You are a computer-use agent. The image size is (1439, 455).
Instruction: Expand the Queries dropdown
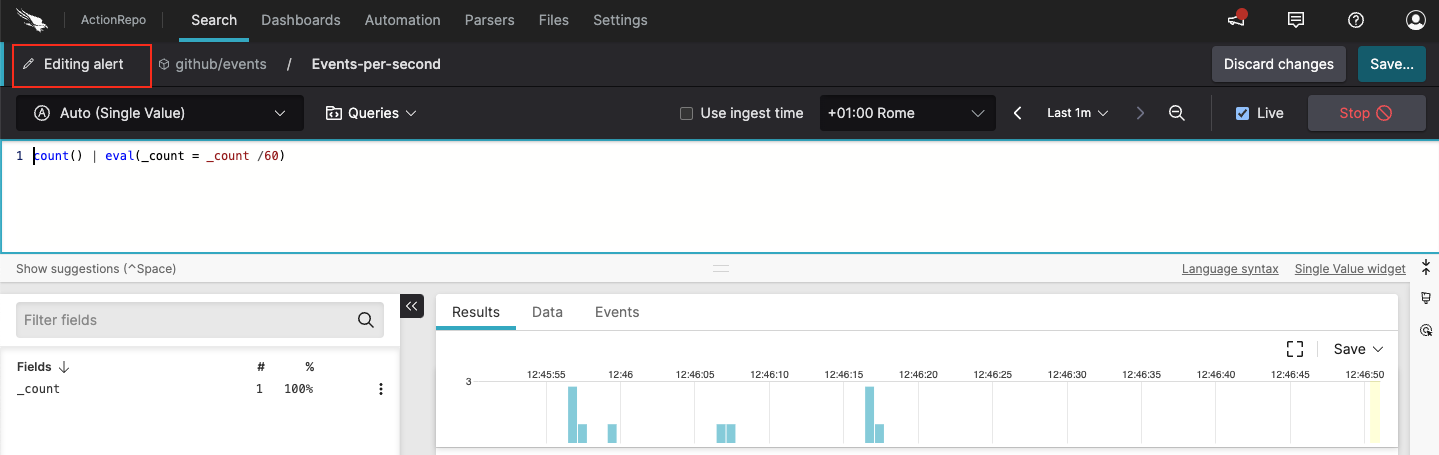(x=371, y=113)
